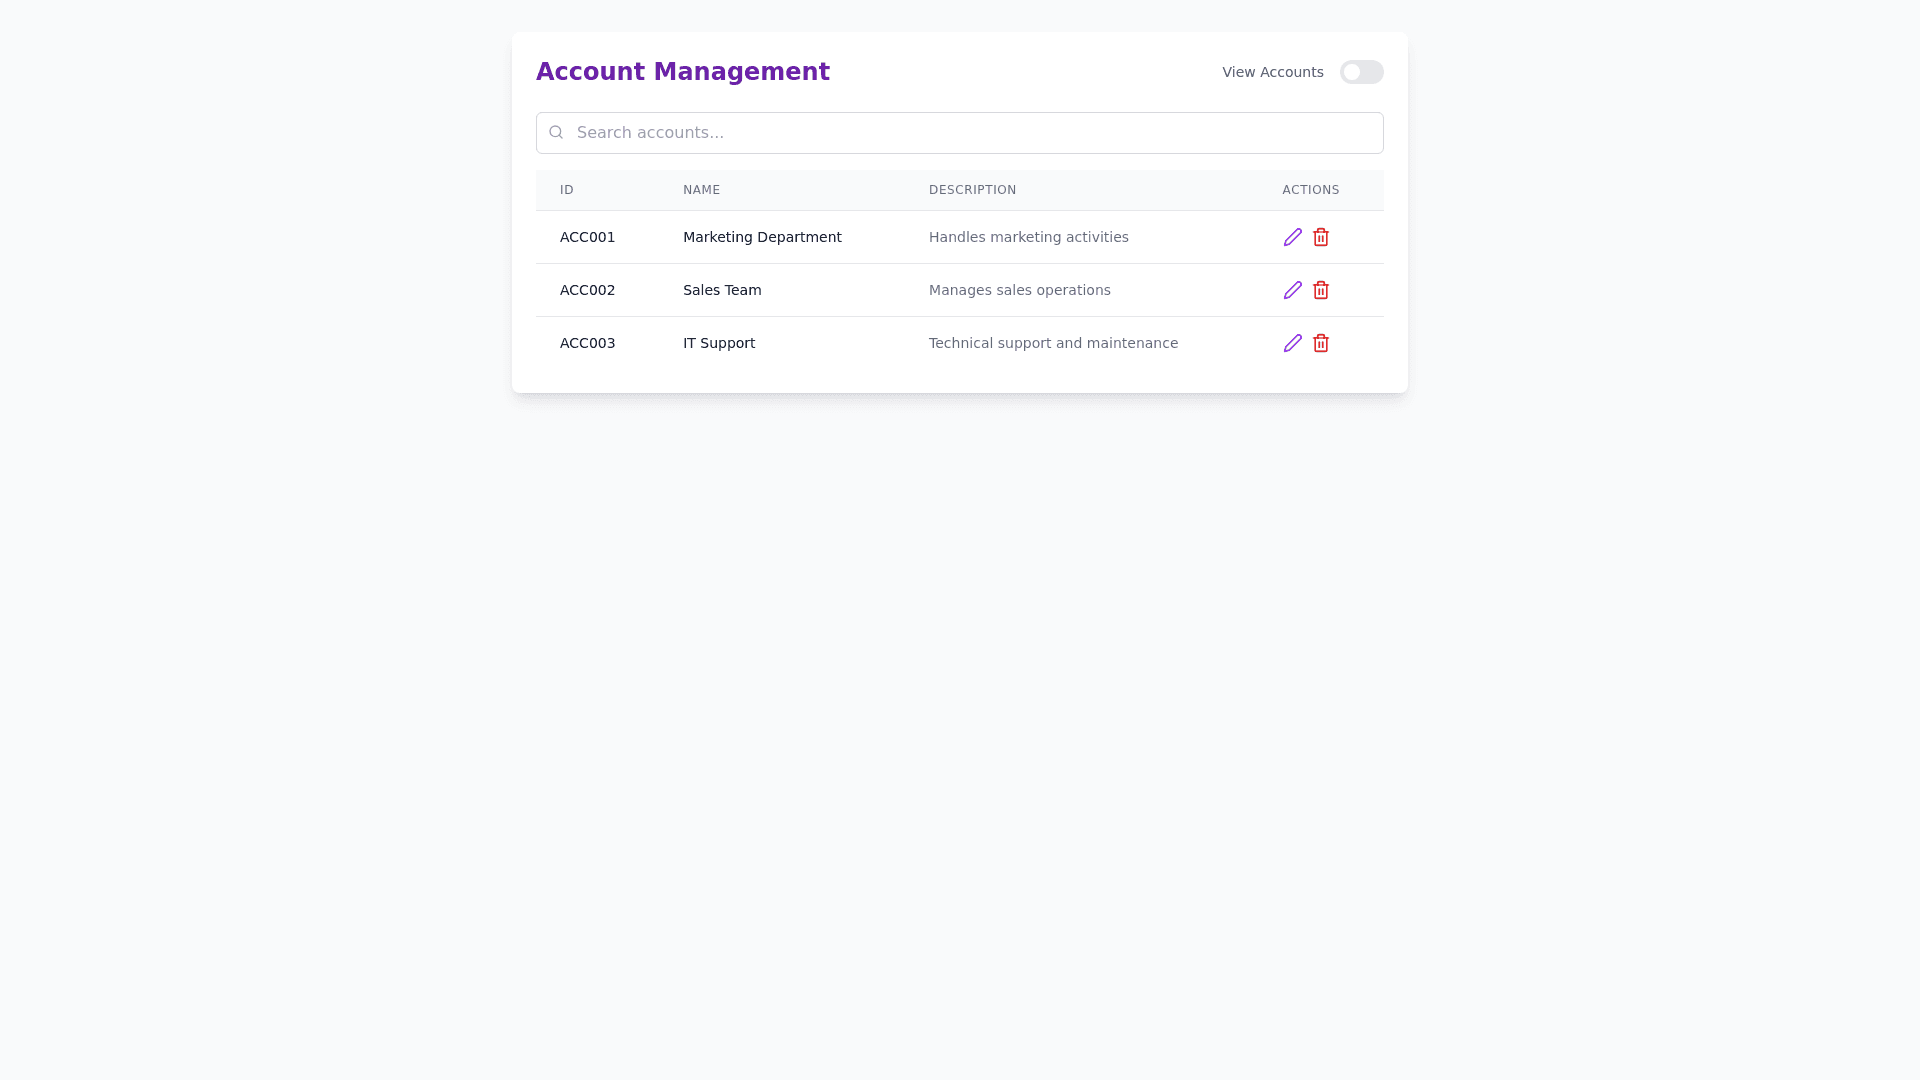Click the ACC003 ID cell

587,343
